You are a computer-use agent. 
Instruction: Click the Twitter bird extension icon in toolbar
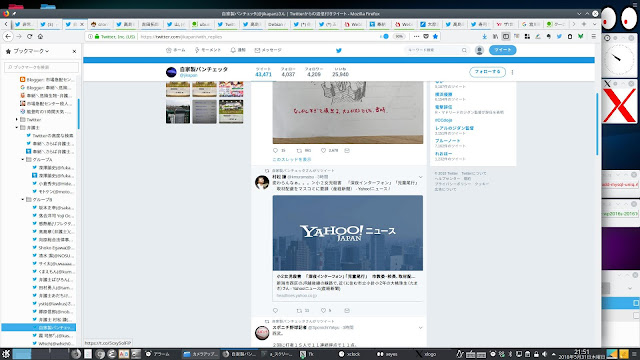click(559, 36)
